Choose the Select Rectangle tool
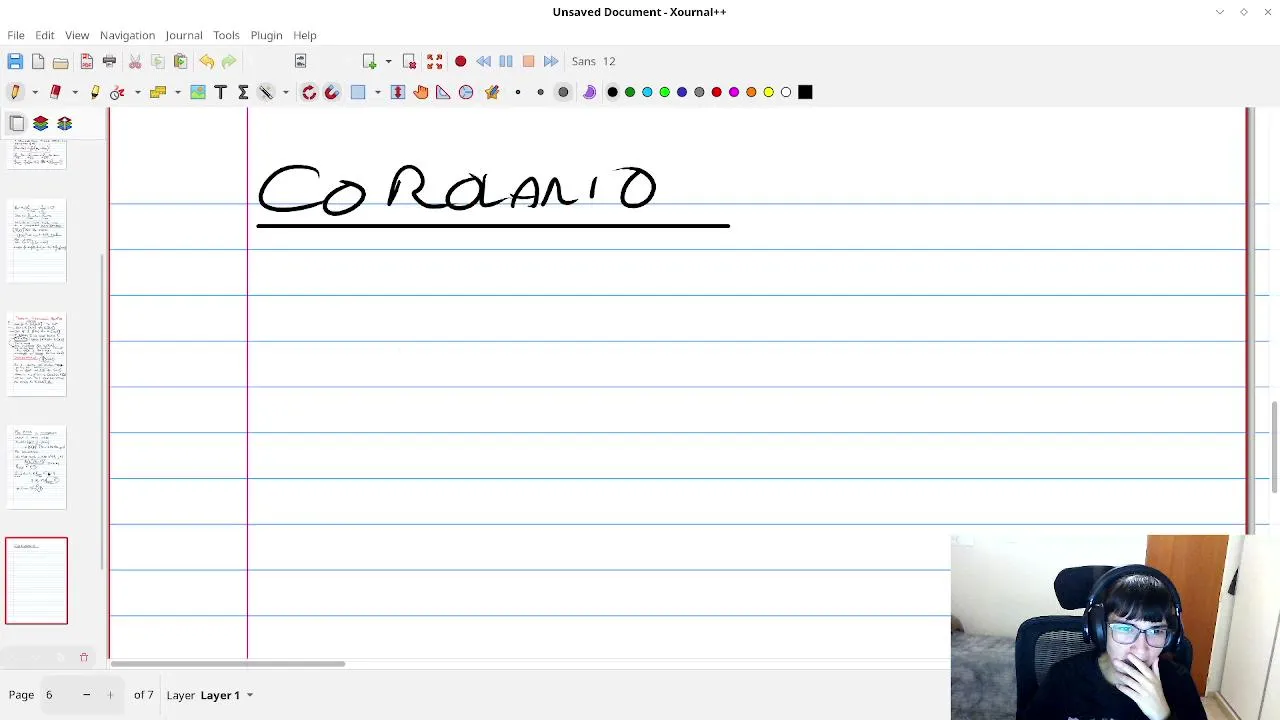 tap(358, 92)
